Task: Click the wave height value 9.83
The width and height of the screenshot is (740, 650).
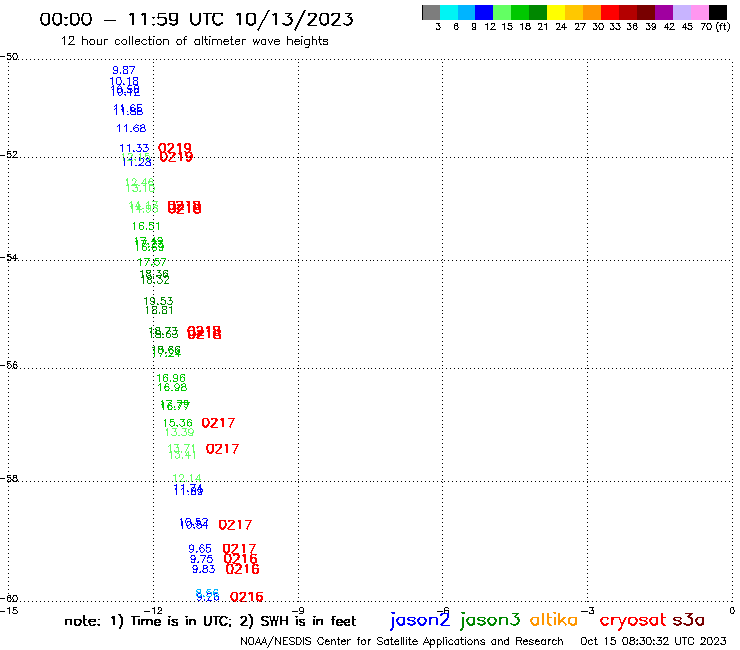Action: click(x=203, y=570)
